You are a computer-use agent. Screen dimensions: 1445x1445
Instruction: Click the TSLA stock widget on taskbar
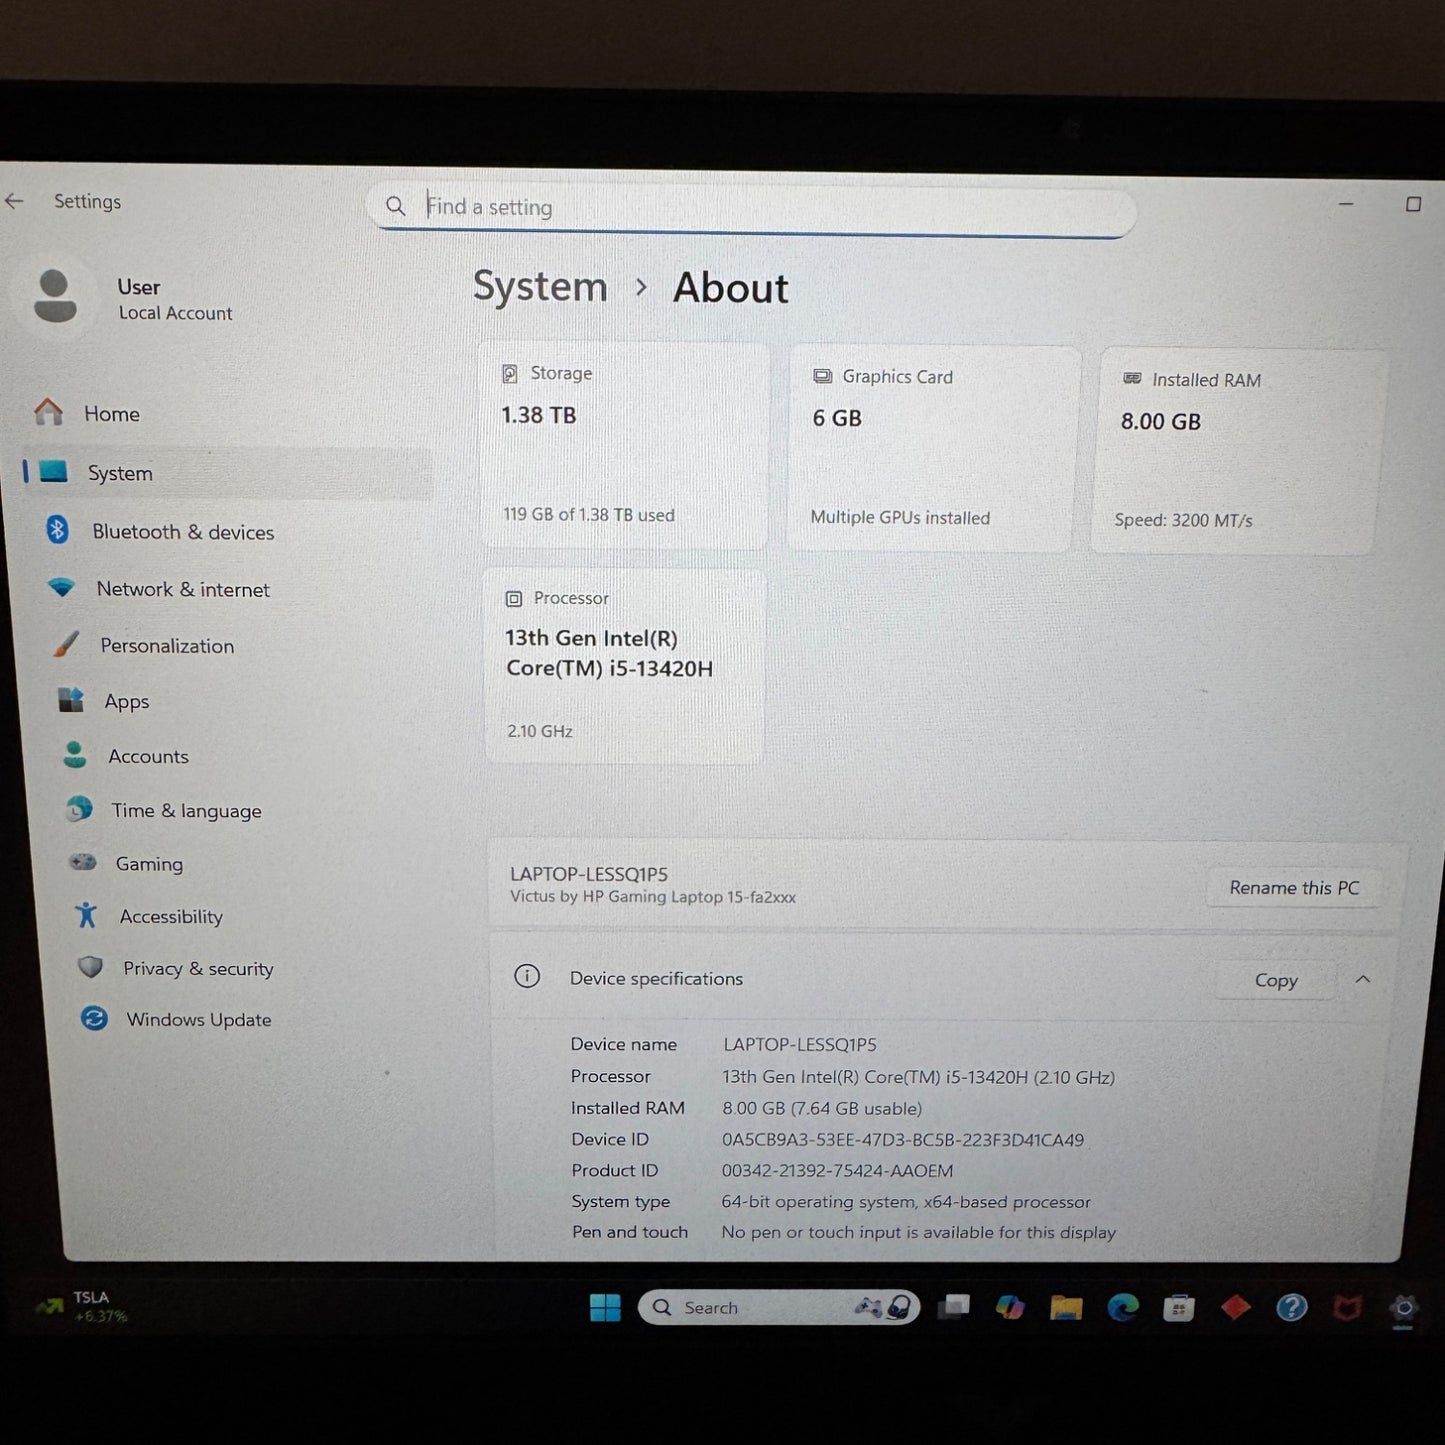pyautogui.click(x=82, y=1306)
